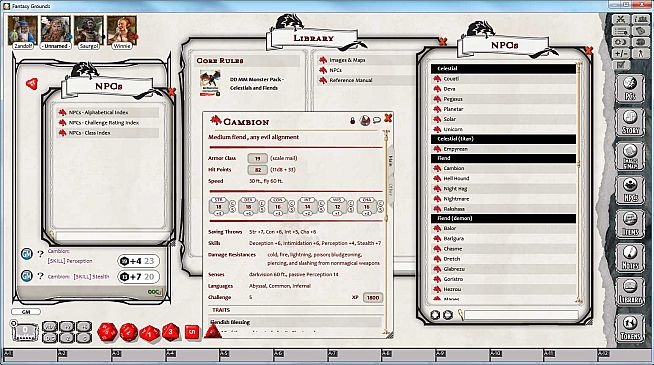The image size is (654, 365).
Task: Click the Cambion token portrait icon
Action: tap(365, 121)
